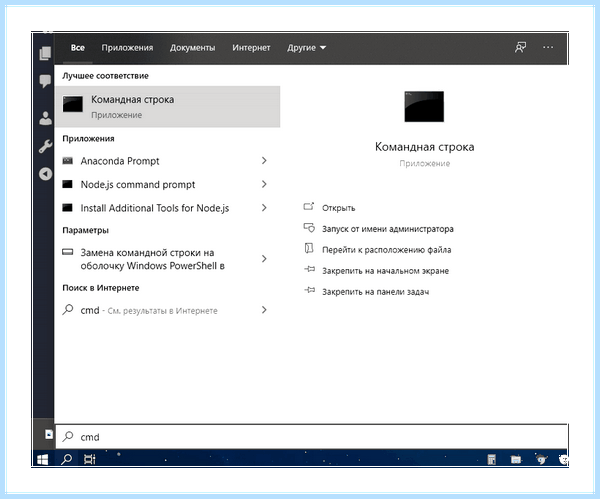This screenshot has height=499, width=600.
Task: Click the wrench tools icon in sidebar
Action: pos(45,146)
